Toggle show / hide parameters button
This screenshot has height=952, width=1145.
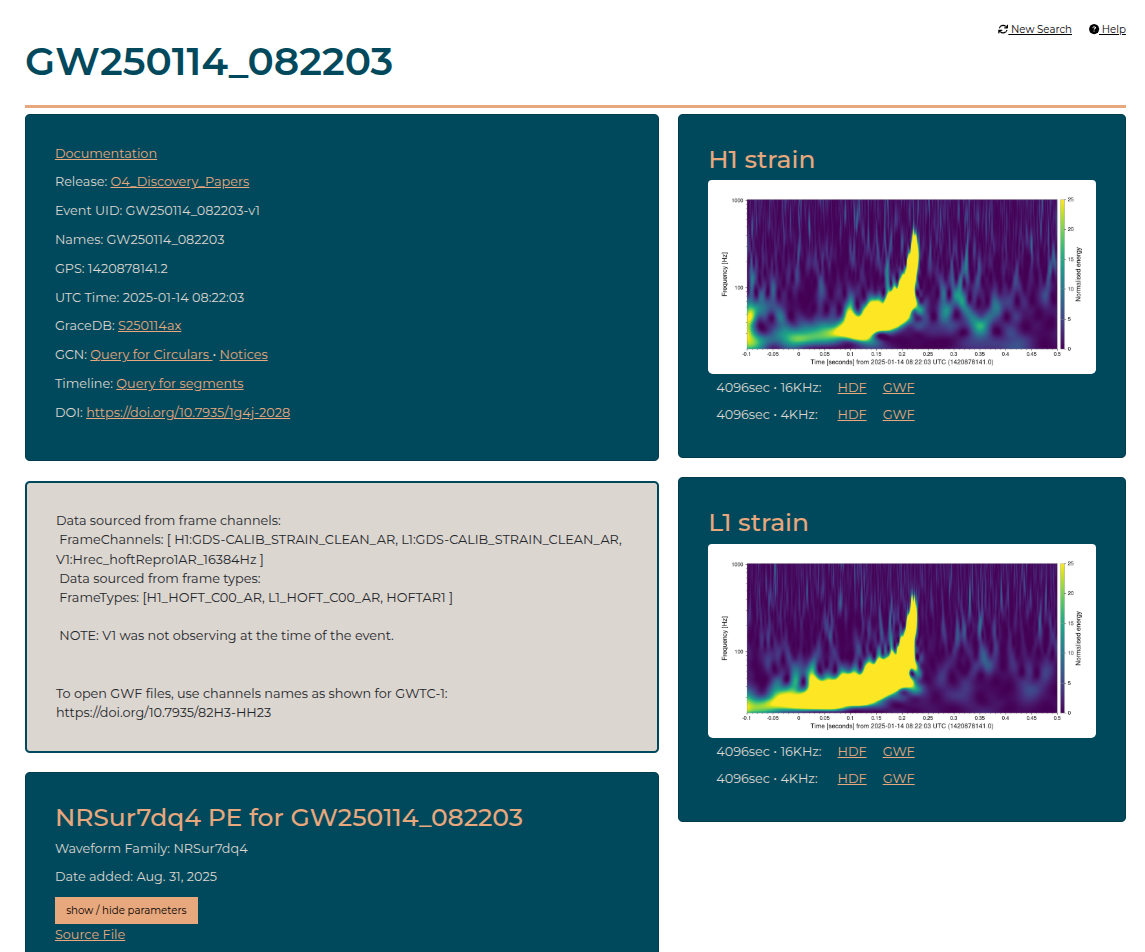(126, 910)
